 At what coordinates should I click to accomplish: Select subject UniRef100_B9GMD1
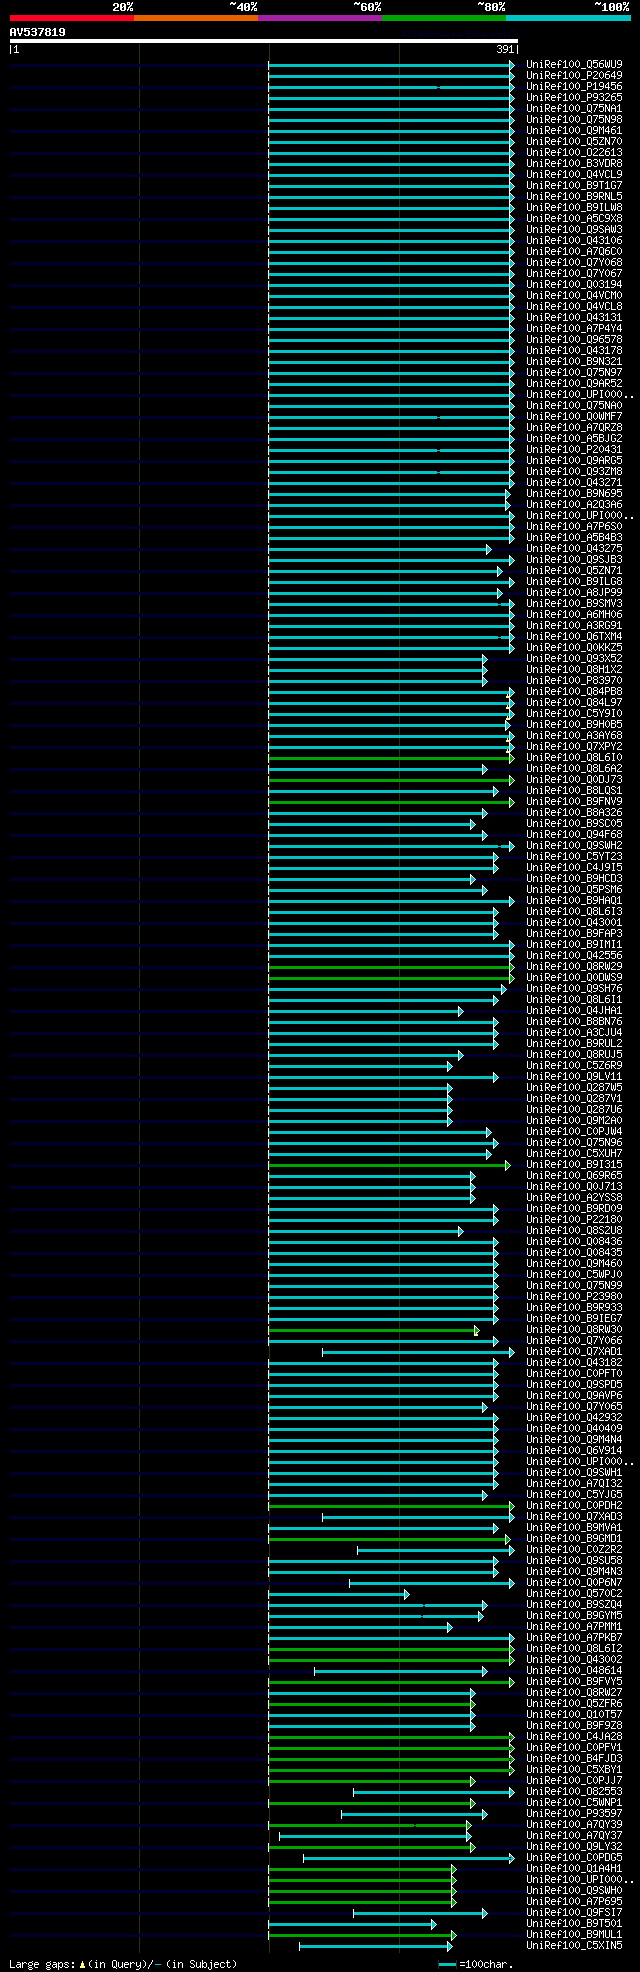coord(574,1538)
